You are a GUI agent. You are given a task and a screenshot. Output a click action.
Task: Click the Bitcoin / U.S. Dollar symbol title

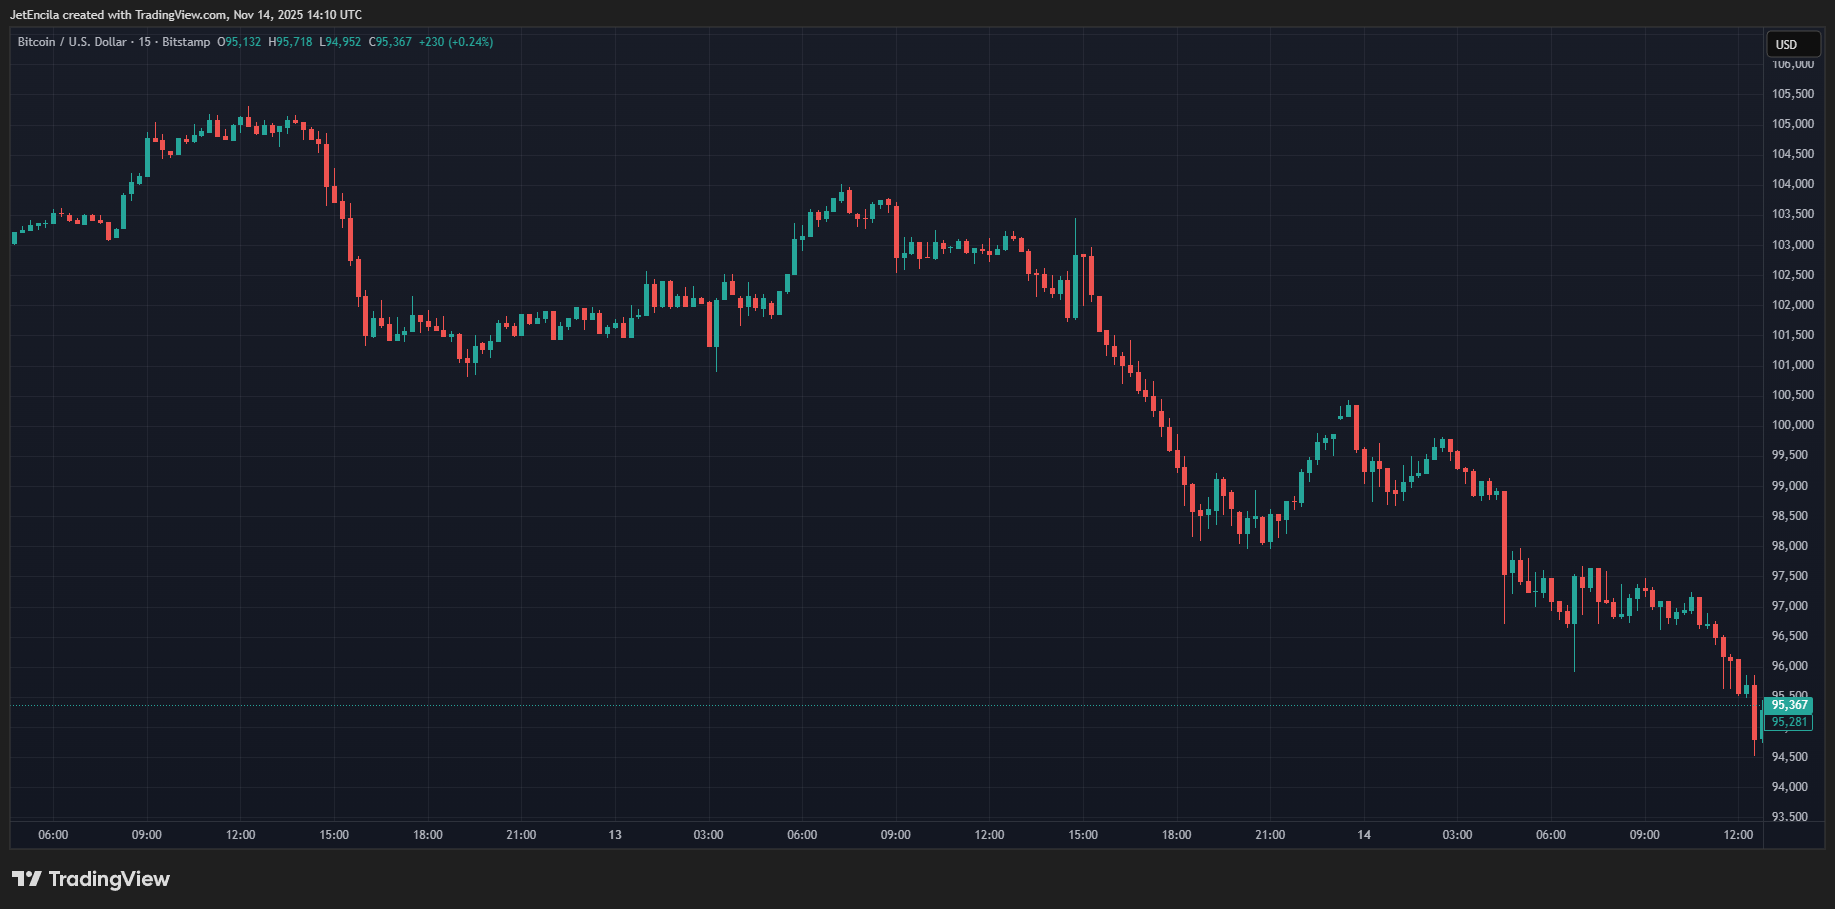coord(71,42)
